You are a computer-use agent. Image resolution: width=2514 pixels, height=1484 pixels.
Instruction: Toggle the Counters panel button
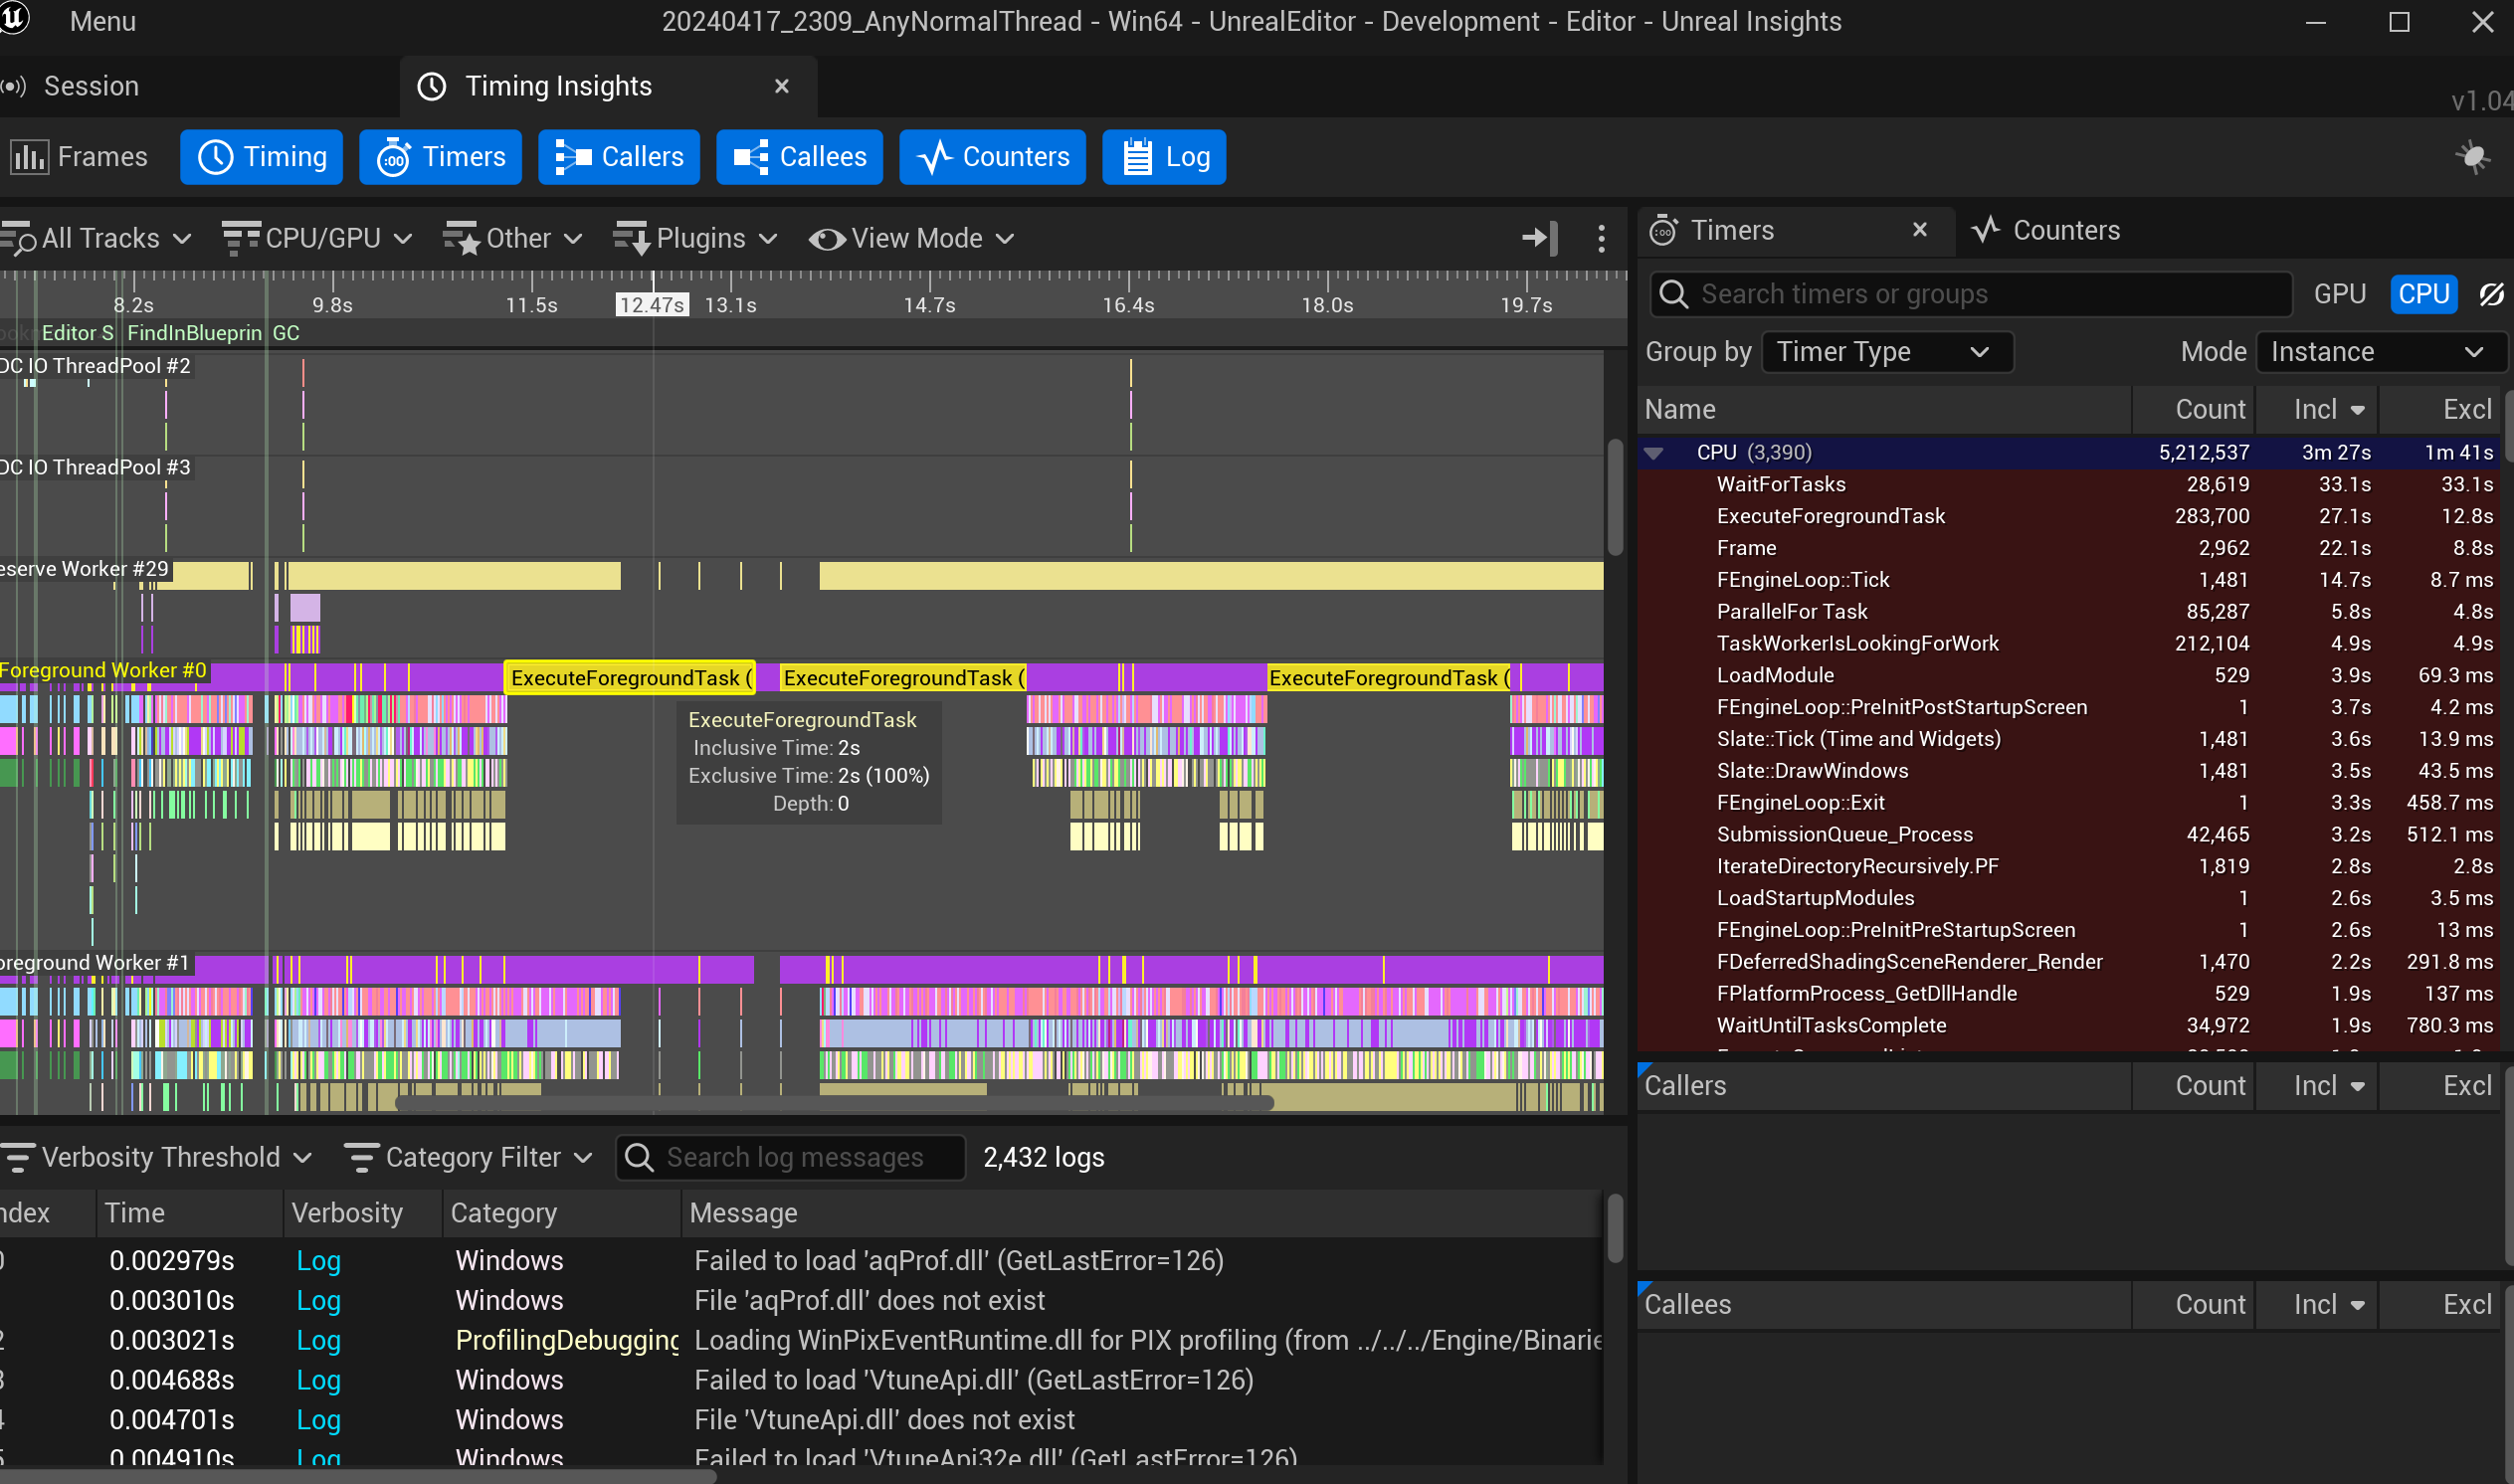(992, 157)
